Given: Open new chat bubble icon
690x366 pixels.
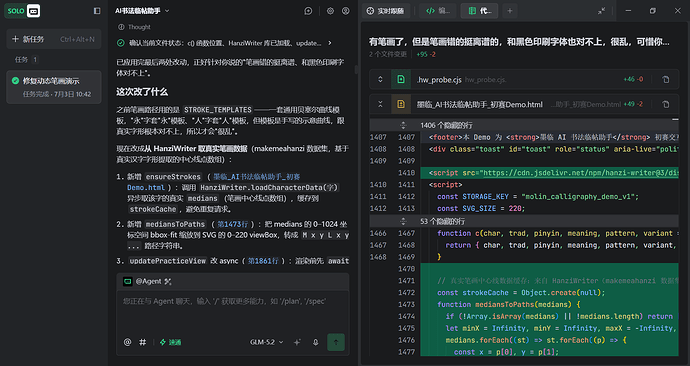Looking at the screenshot, I should pos(308,11).
